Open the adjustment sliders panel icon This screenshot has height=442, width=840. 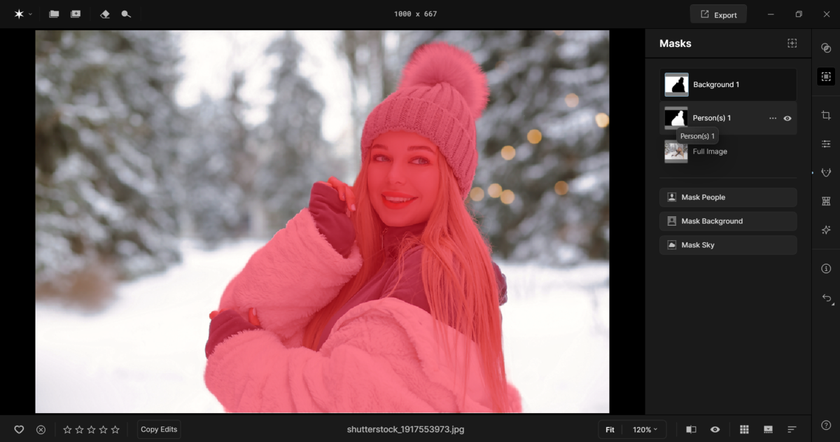826,145
